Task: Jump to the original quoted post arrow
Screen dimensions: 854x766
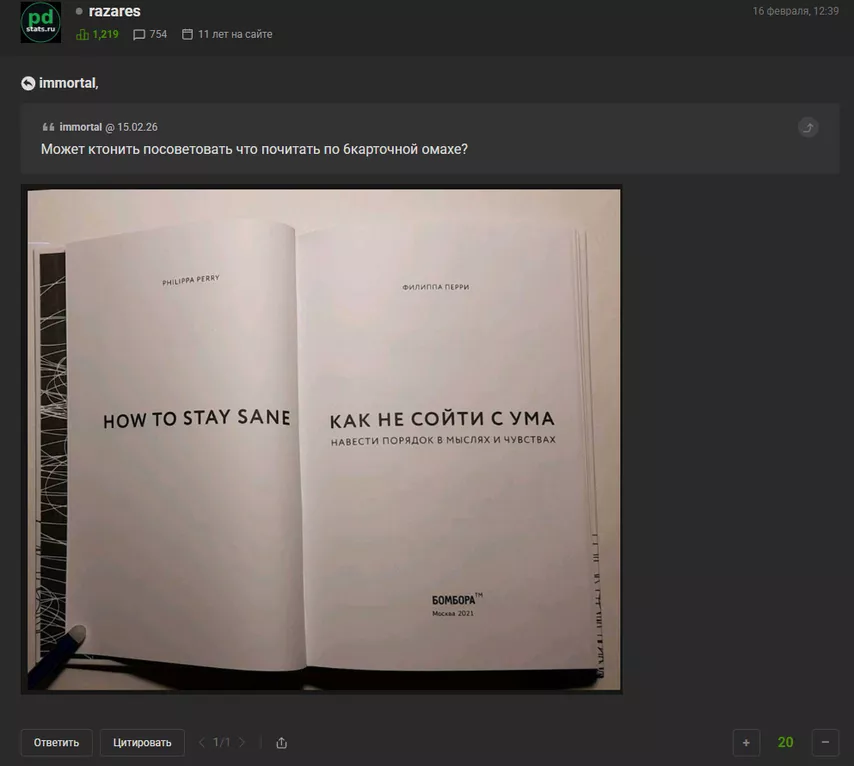Action: 808,127
